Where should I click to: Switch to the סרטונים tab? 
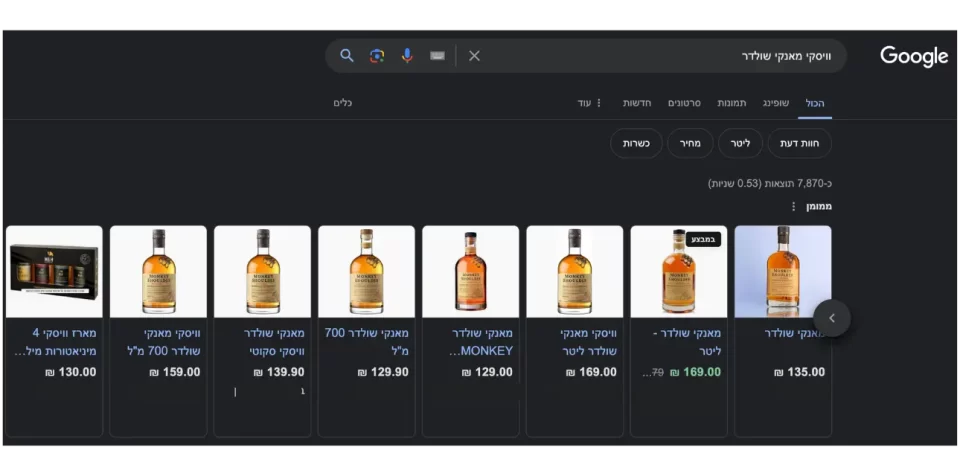(x=684, y=103)
